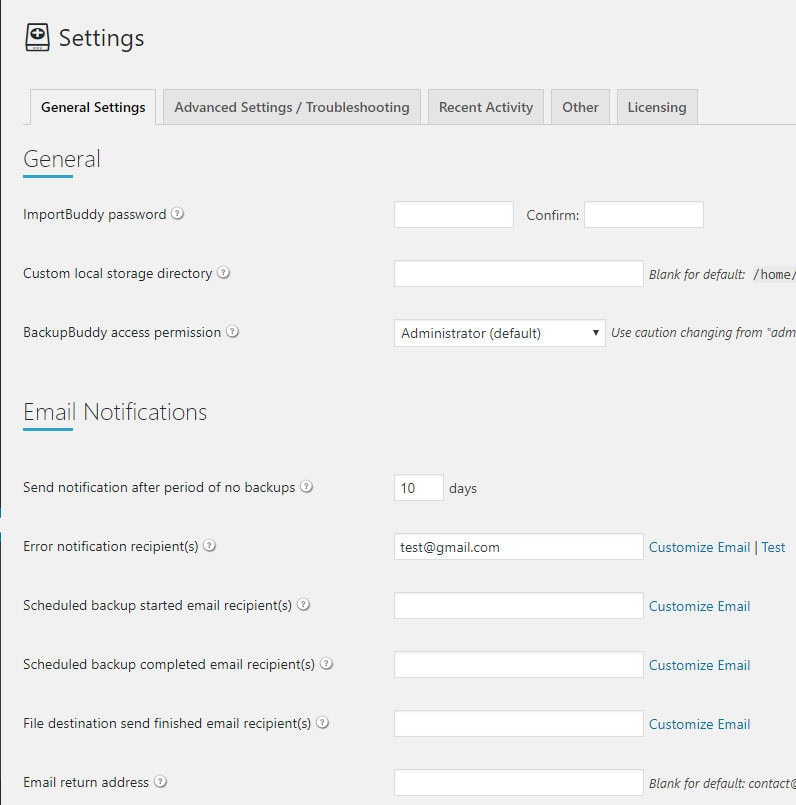Customize Email for scheduled backup started

(x=699, y=606)
